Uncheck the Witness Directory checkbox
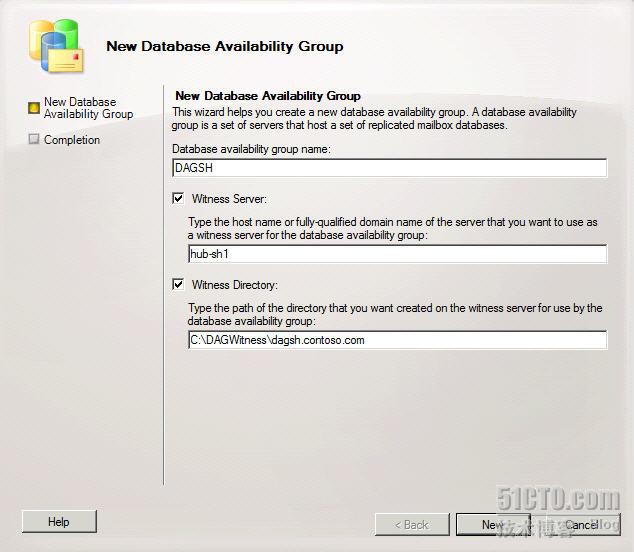This screenshot has width=634, height=552. click(178, 284)
